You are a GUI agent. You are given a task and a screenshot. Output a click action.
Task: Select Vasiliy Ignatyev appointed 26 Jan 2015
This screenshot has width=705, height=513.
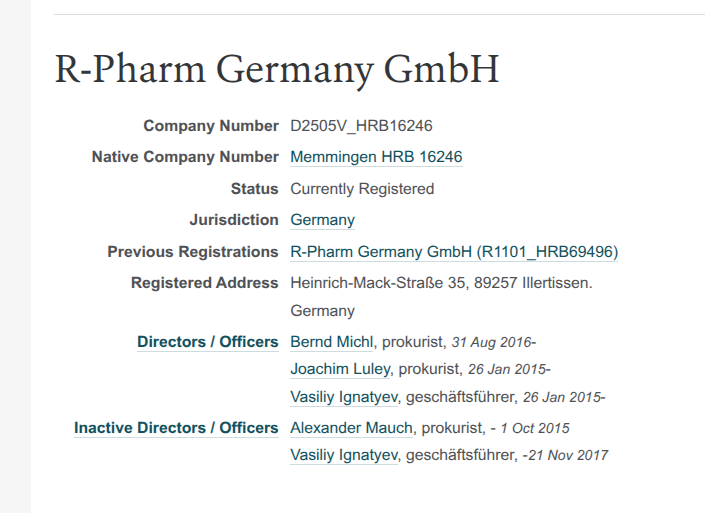click(345, 397)
